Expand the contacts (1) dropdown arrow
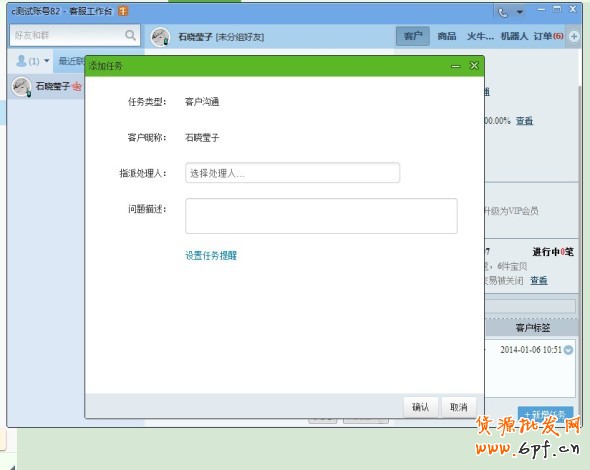Image resolution: width=590 pixels, height=470 pixels. pos(47,61)
